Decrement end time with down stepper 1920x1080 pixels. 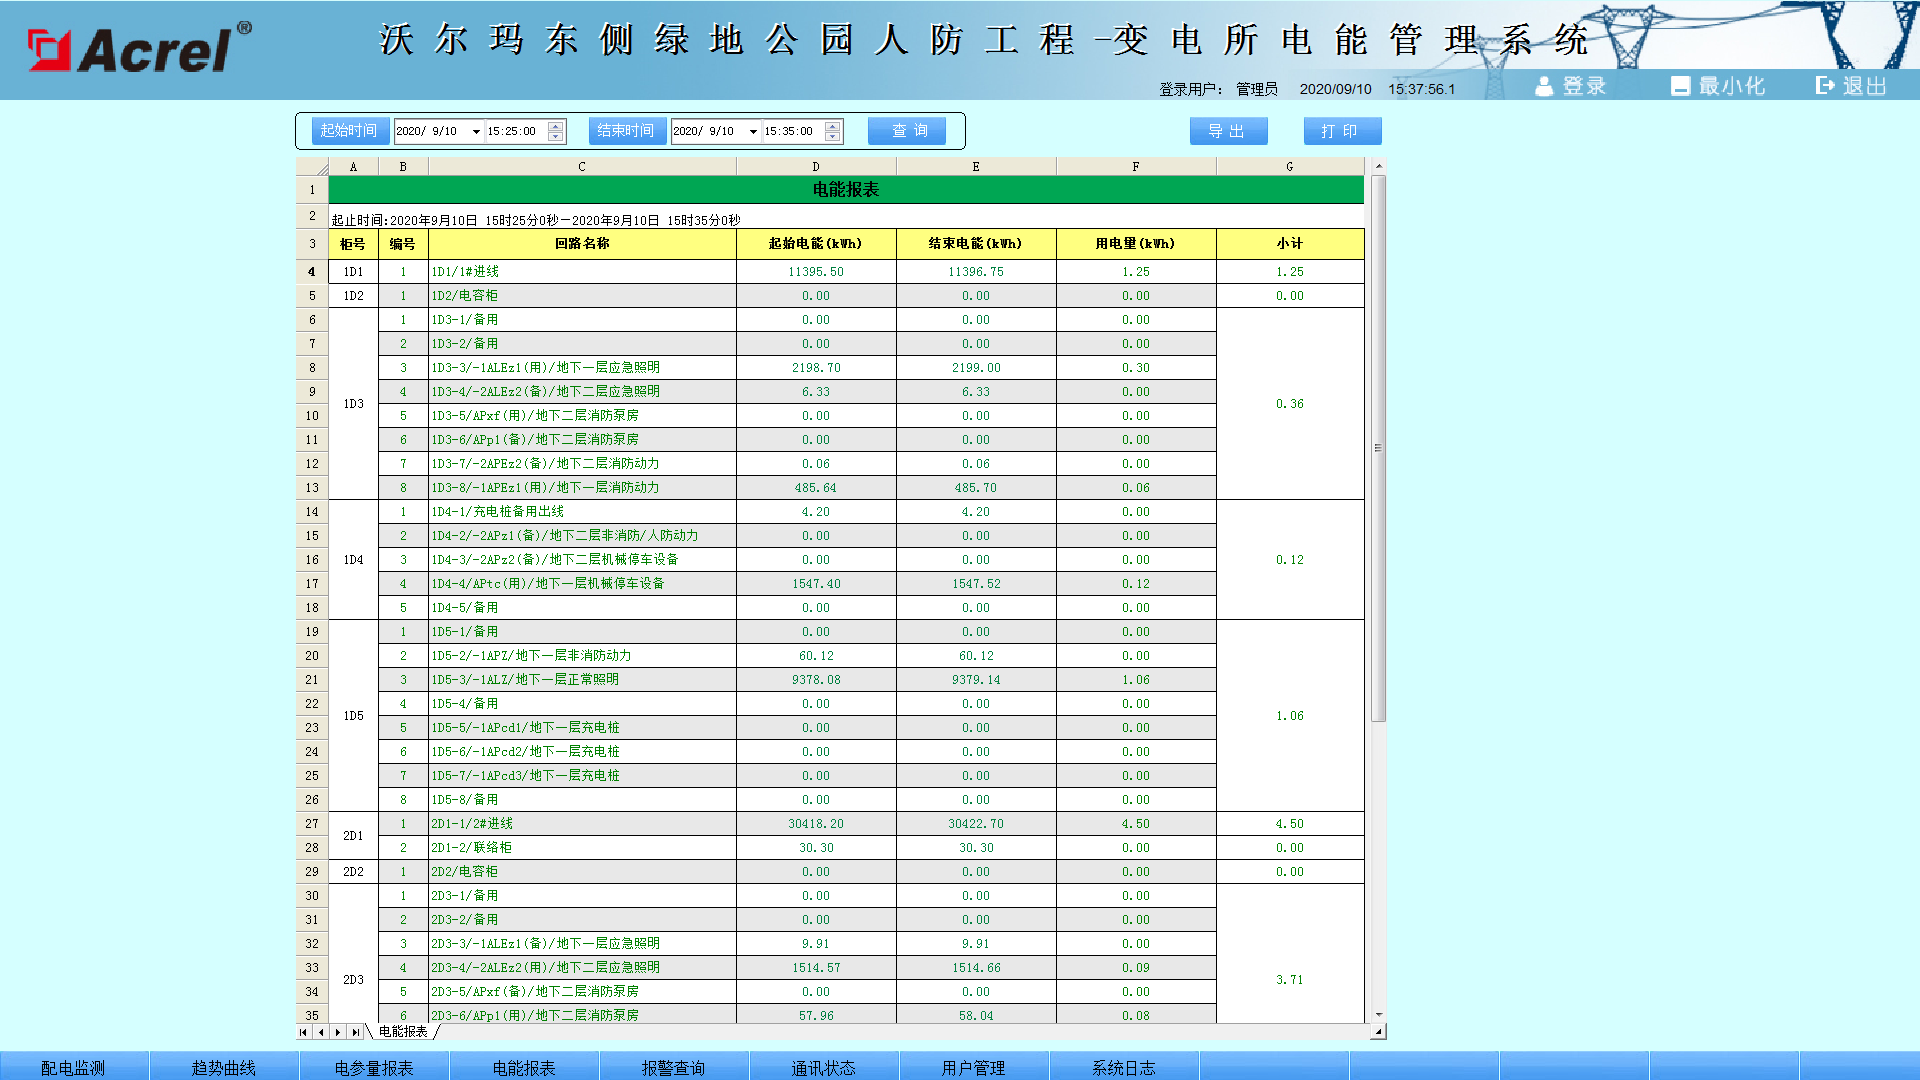pos(833,136)
